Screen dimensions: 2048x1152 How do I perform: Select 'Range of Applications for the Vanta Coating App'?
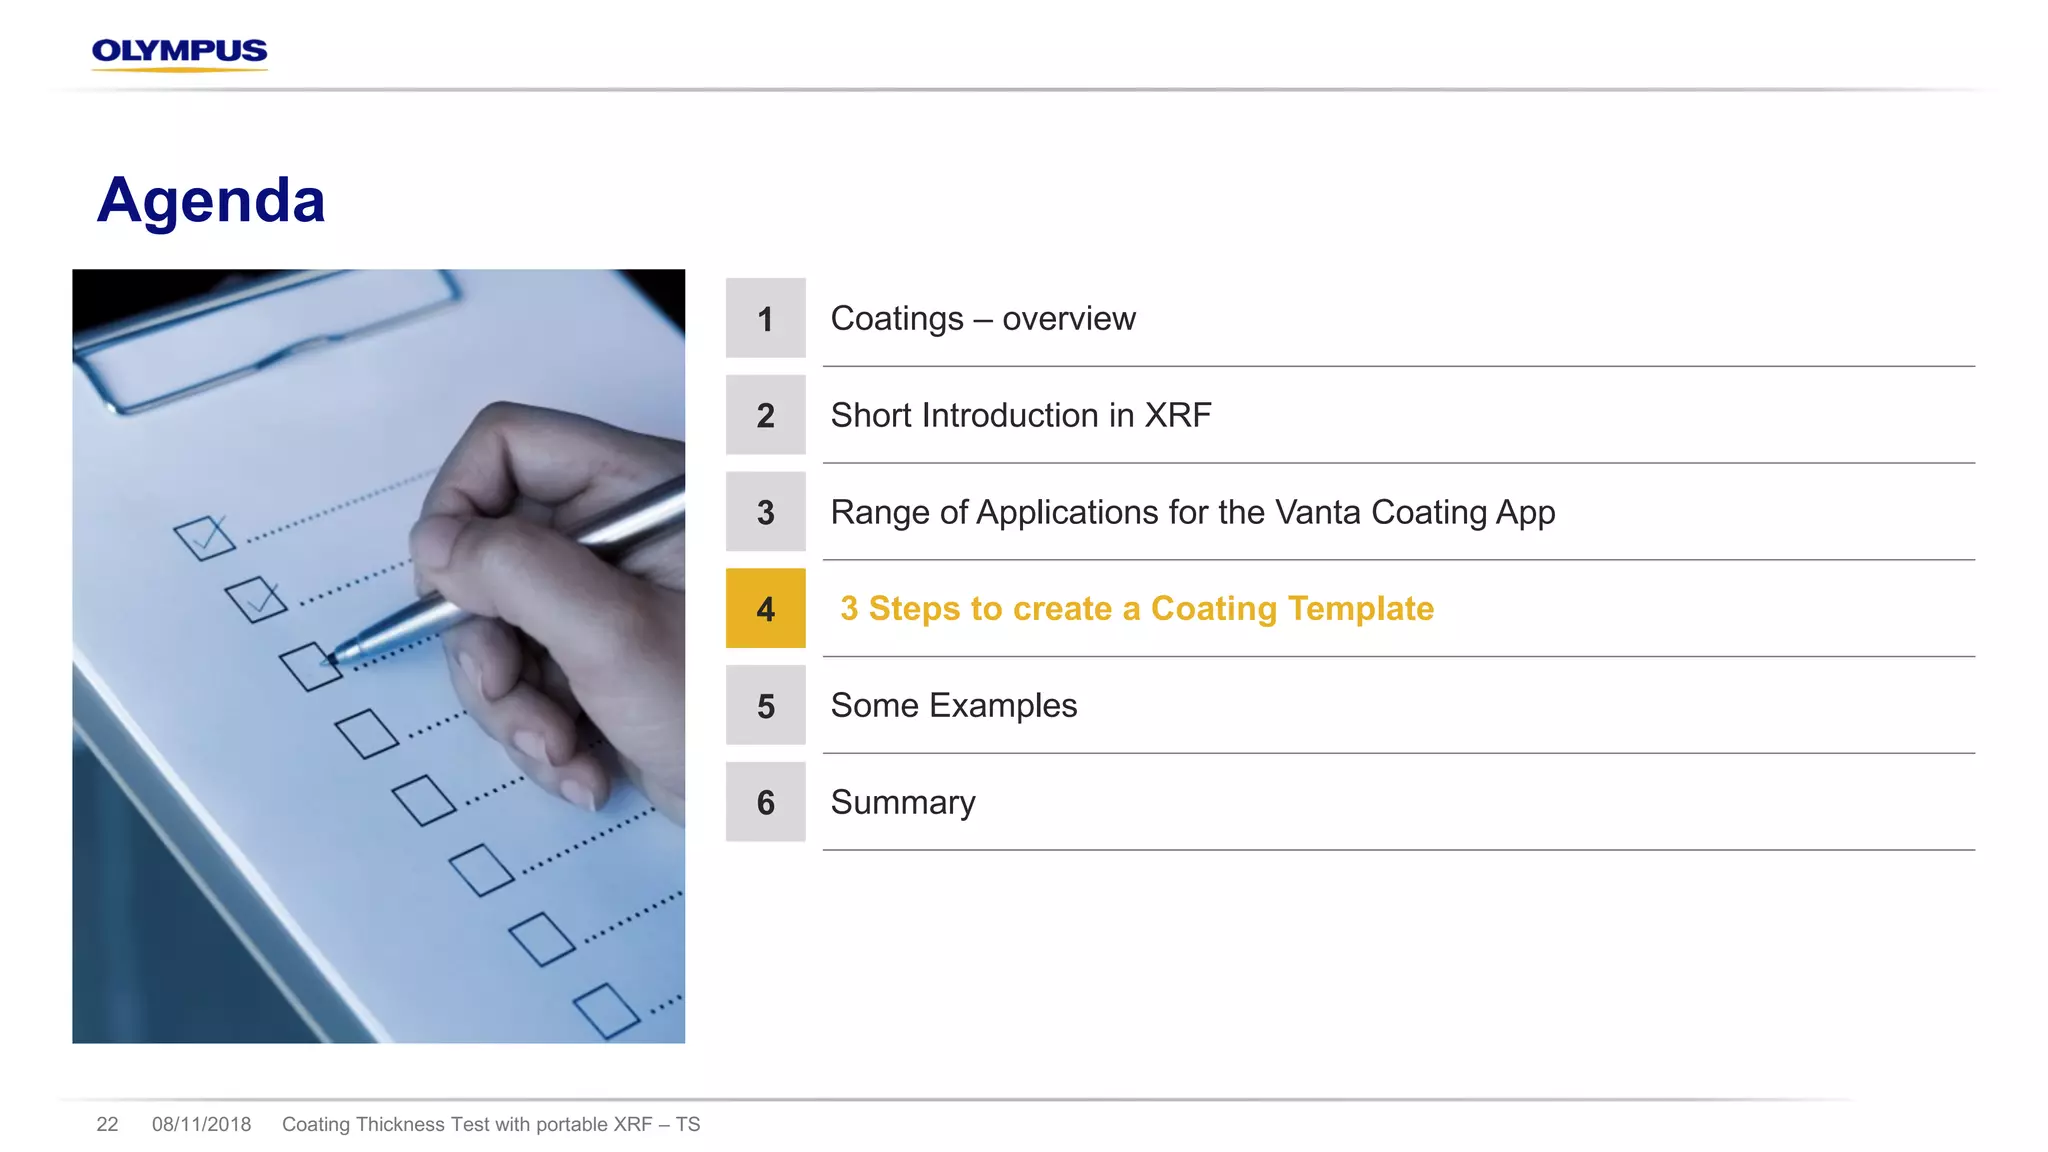pyautogui.click(x=1193, y=512)
